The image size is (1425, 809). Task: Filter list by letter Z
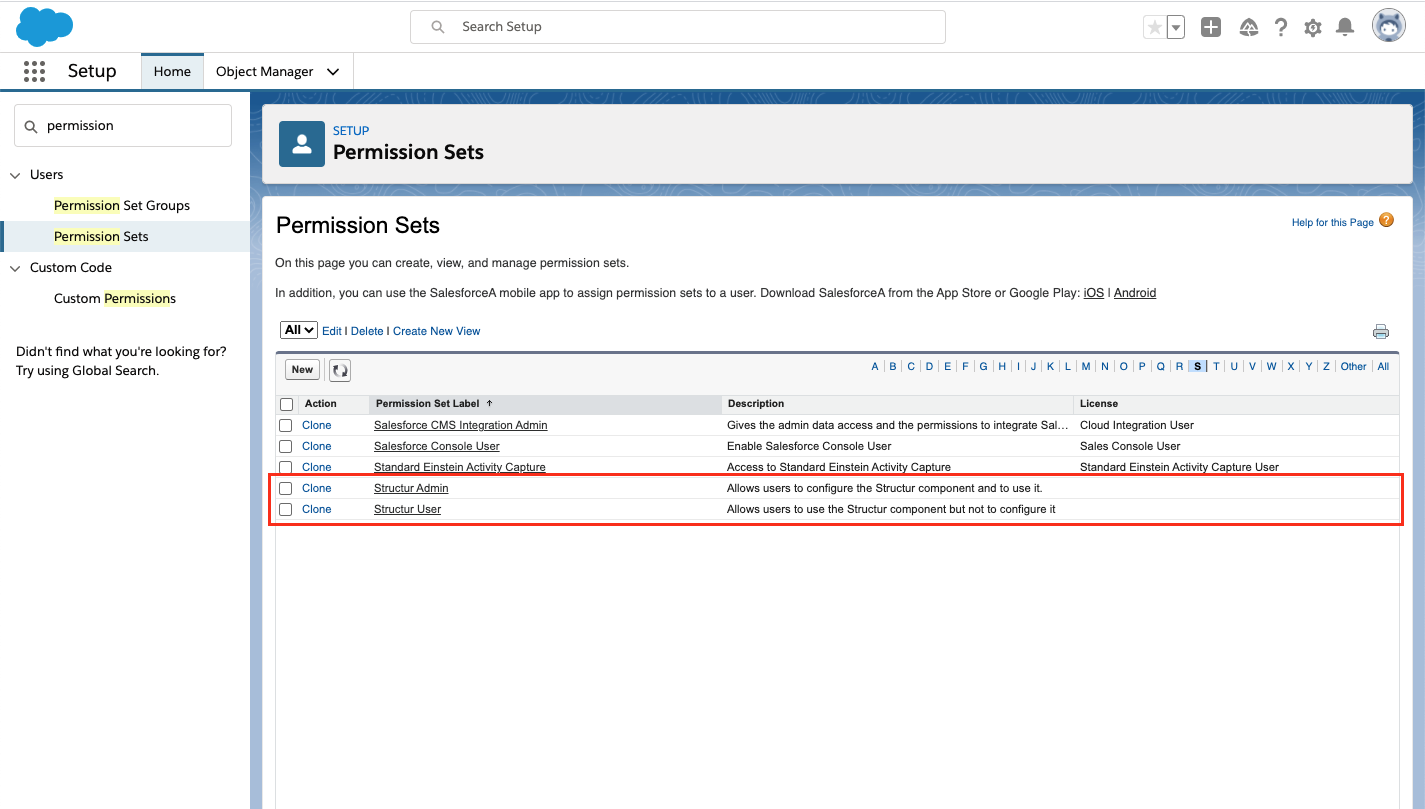[x=1326, y=367]
